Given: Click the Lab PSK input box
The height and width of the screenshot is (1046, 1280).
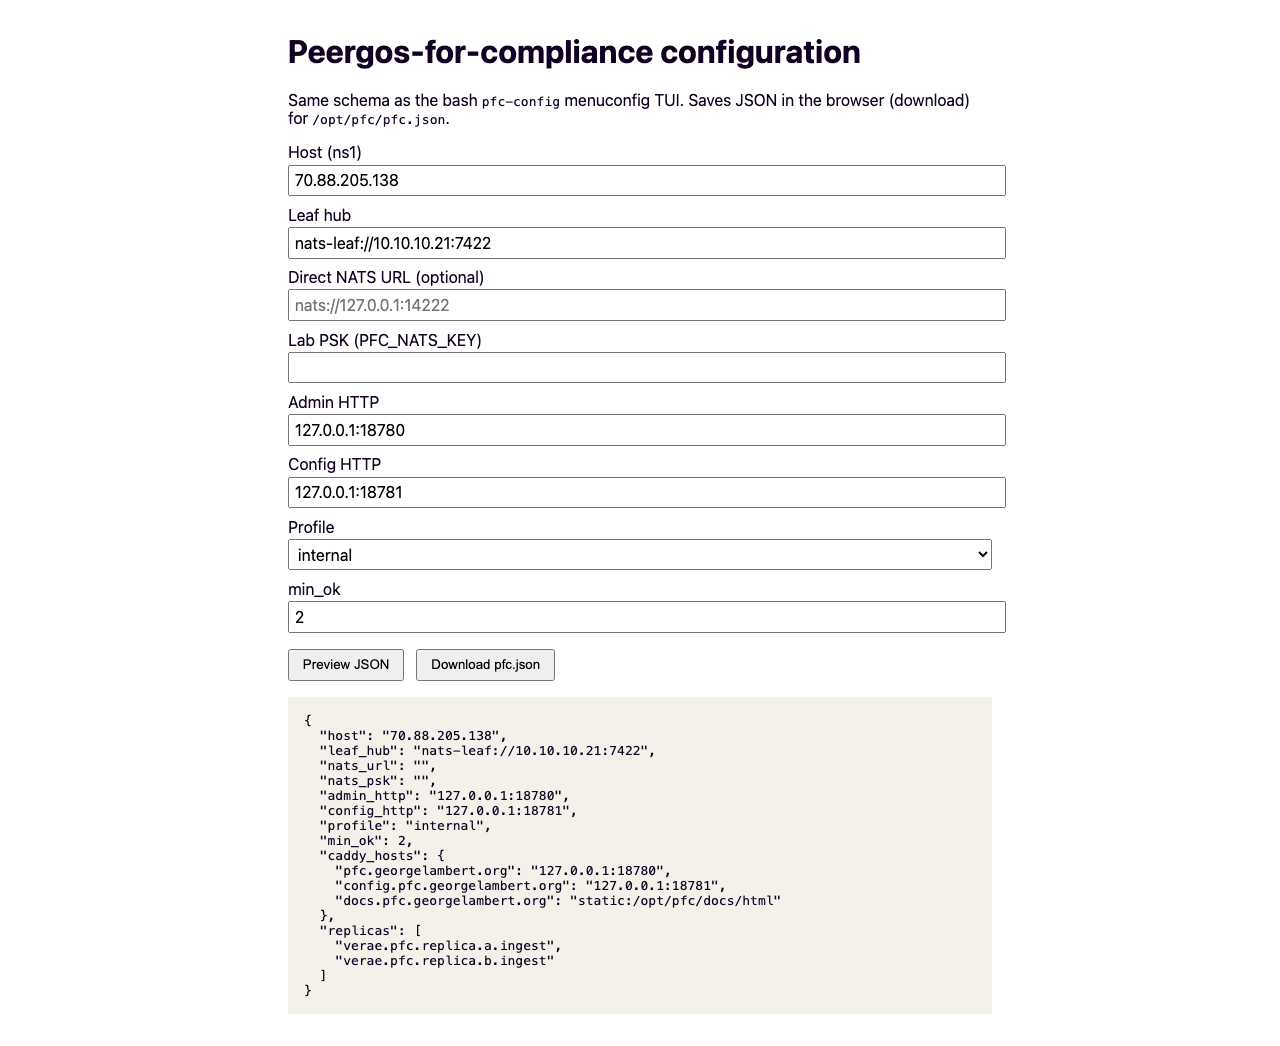Looking at the screenshot, I should 647,368.
